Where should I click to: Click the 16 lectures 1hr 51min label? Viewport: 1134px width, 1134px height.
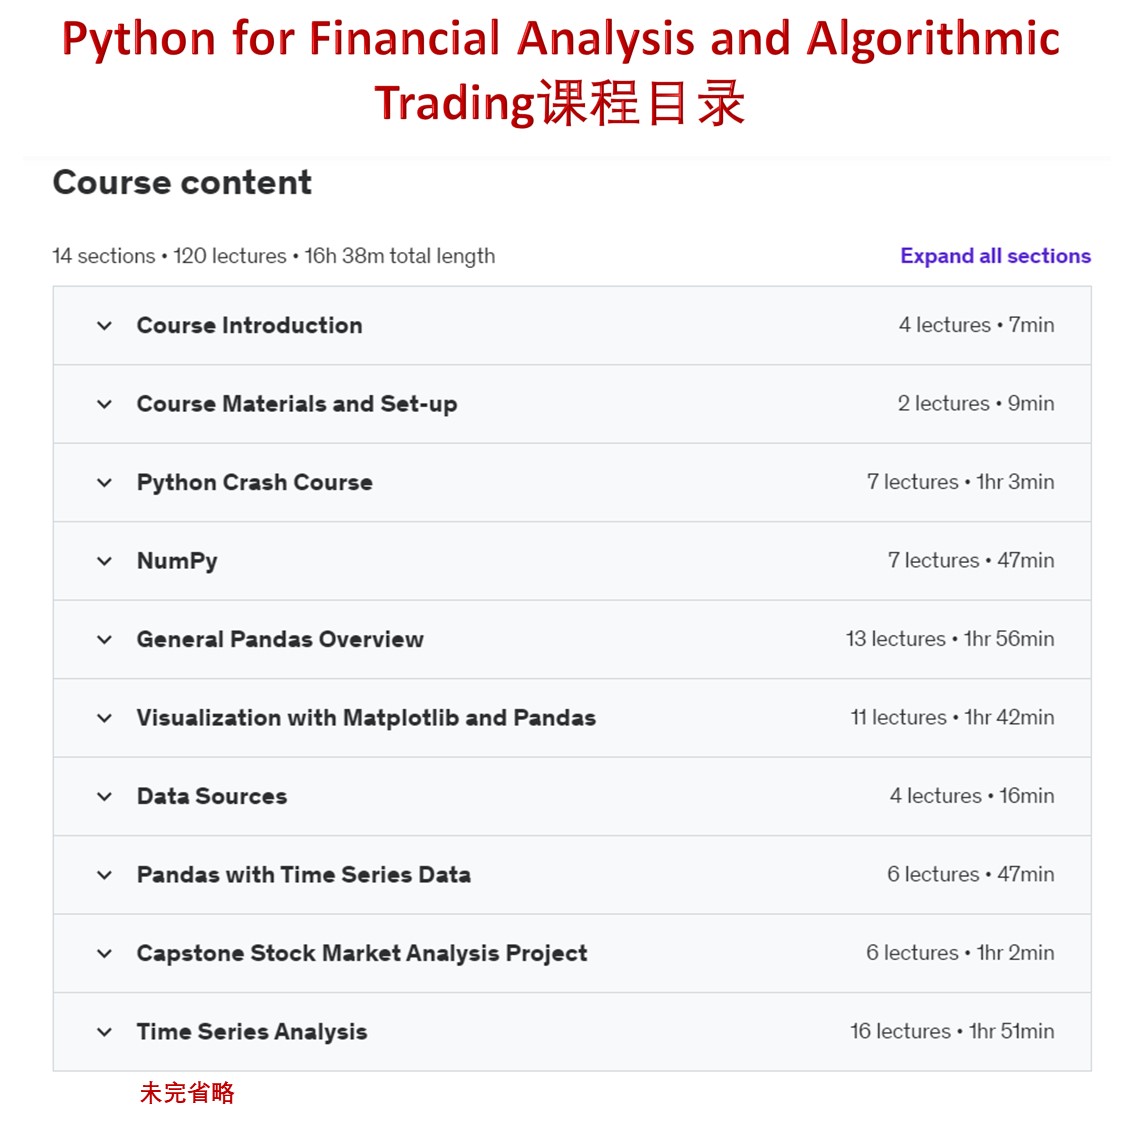click(952, 1031)
